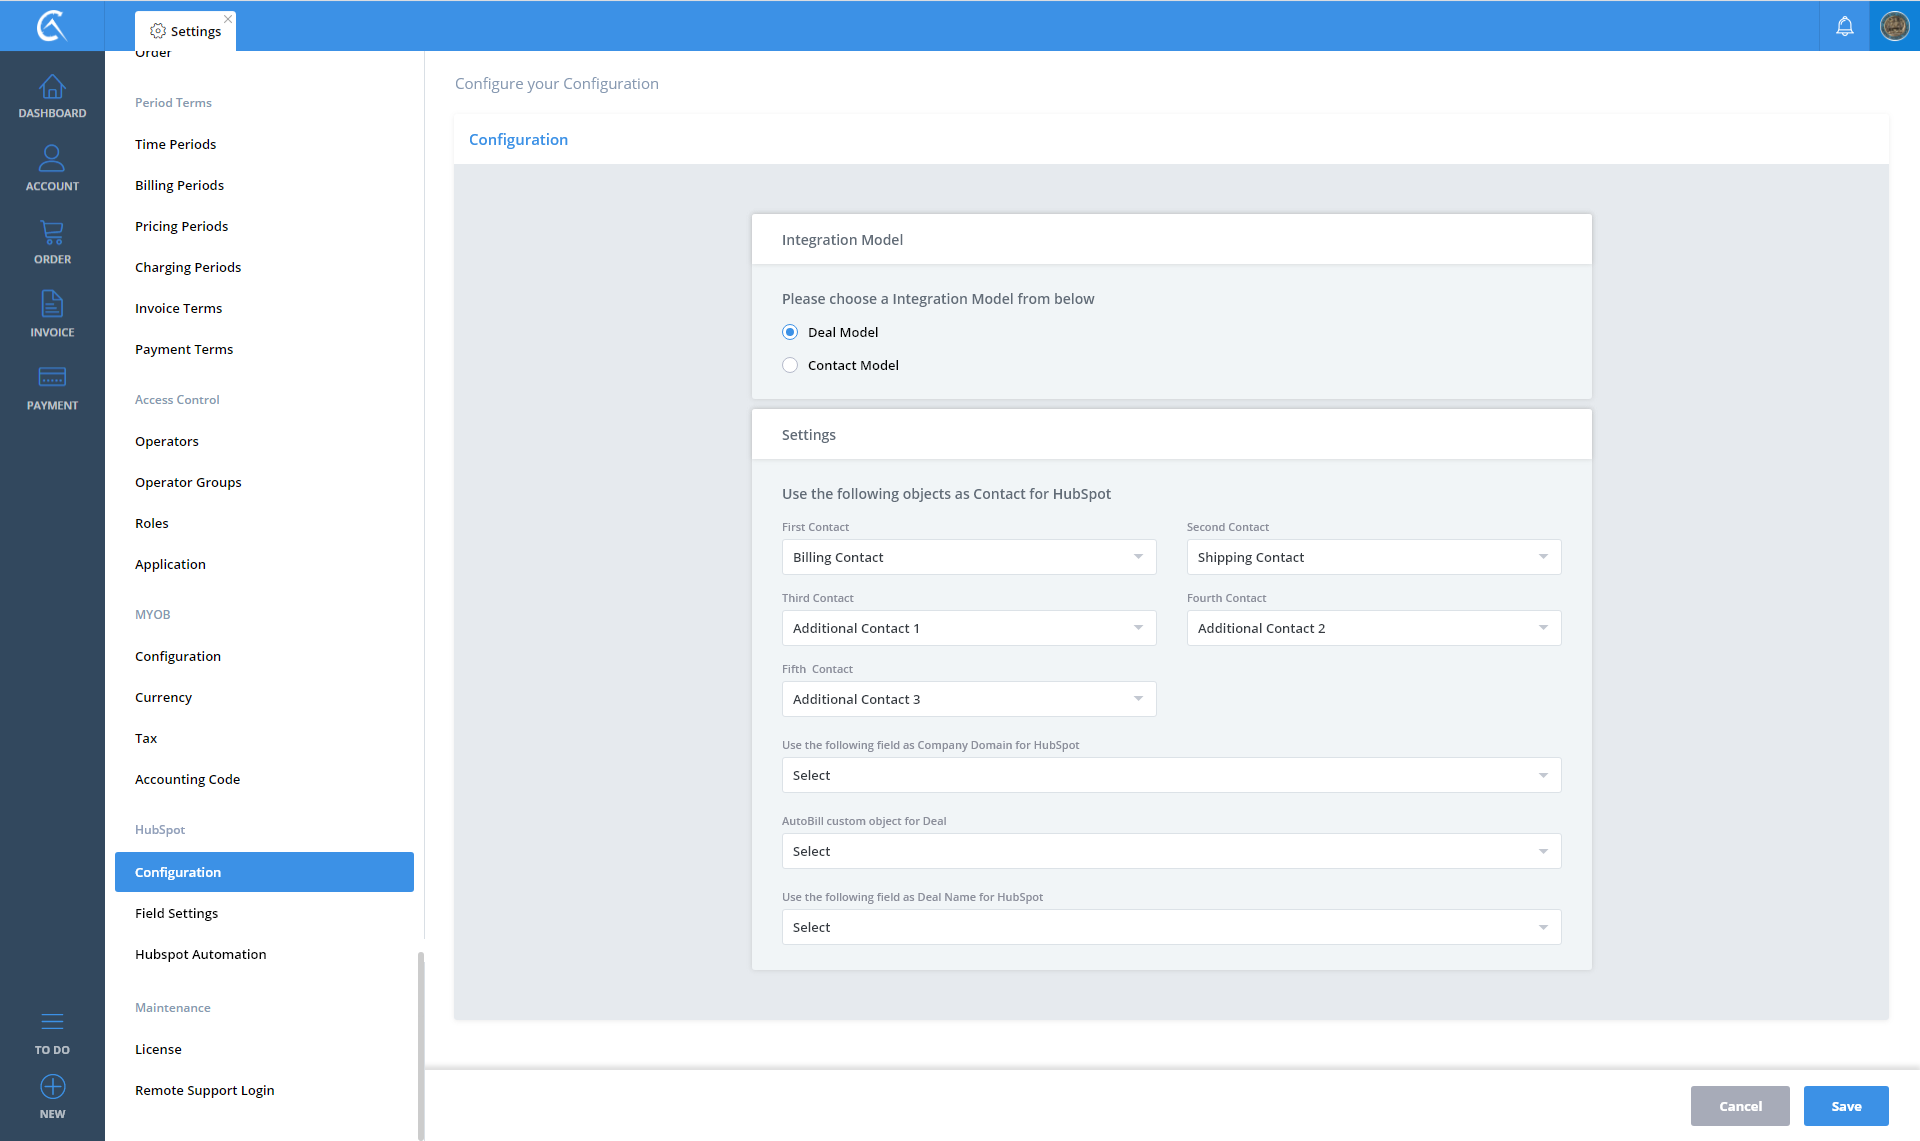Go to the Invoice document icon

52,304
